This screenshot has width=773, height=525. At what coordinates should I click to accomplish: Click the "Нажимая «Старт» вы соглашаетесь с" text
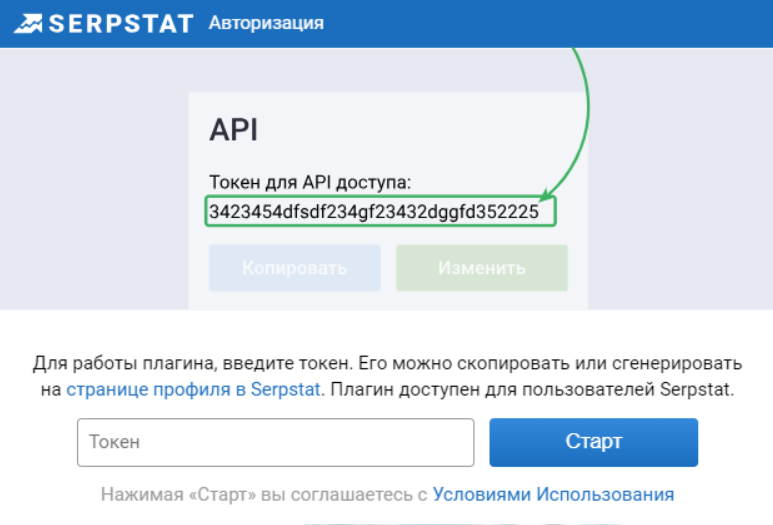click(x=264, y=494)
